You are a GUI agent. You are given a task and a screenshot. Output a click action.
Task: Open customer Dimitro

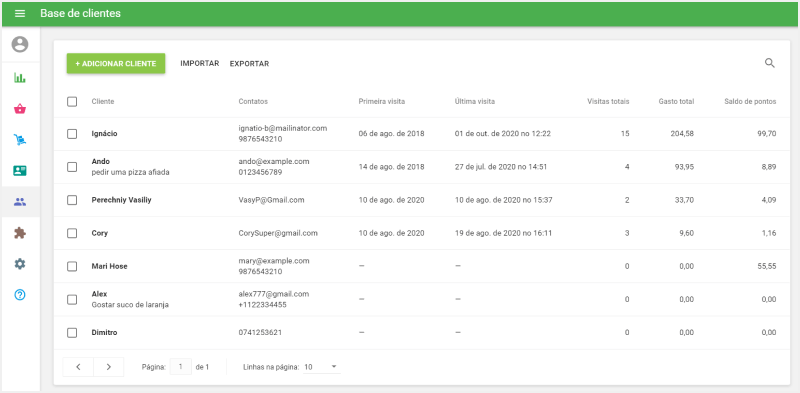pyautogui.click(x=104, y=333)
